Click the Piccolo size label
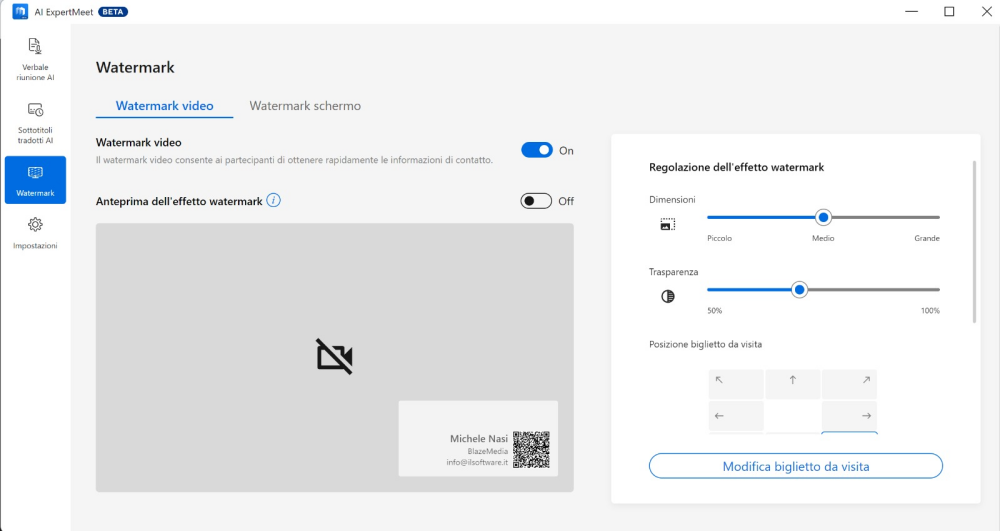Screen dimensions: 1000x531 719,238
